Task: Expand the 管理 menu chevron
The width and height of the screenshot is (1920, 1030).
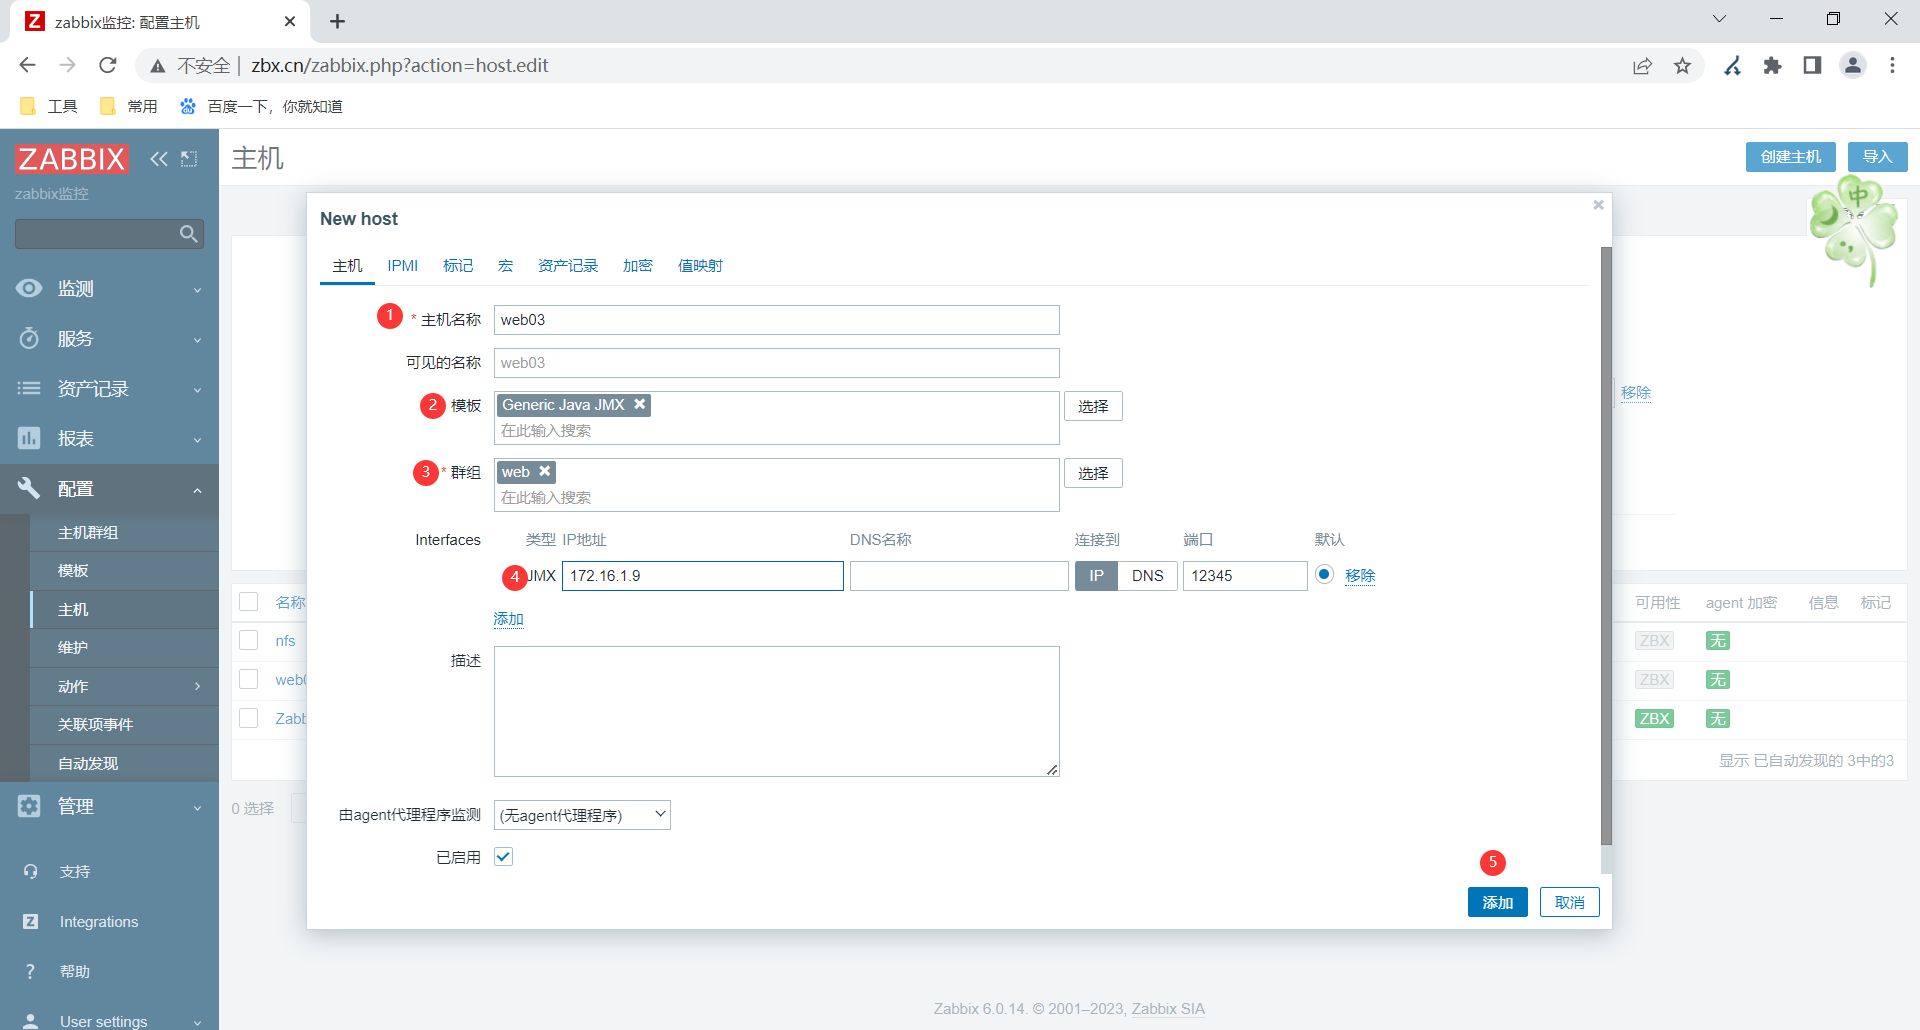Action: coord(198,808)
